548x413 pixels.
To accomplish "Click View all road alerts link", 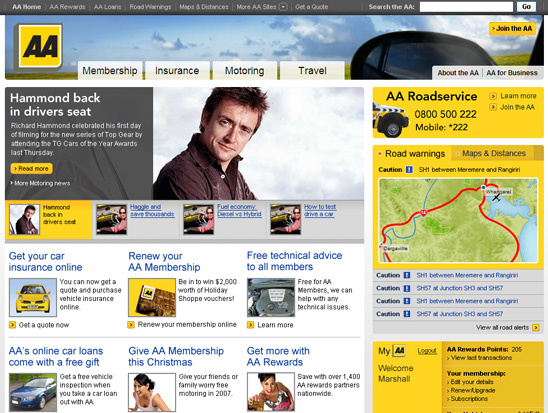I will pos(502,327).
